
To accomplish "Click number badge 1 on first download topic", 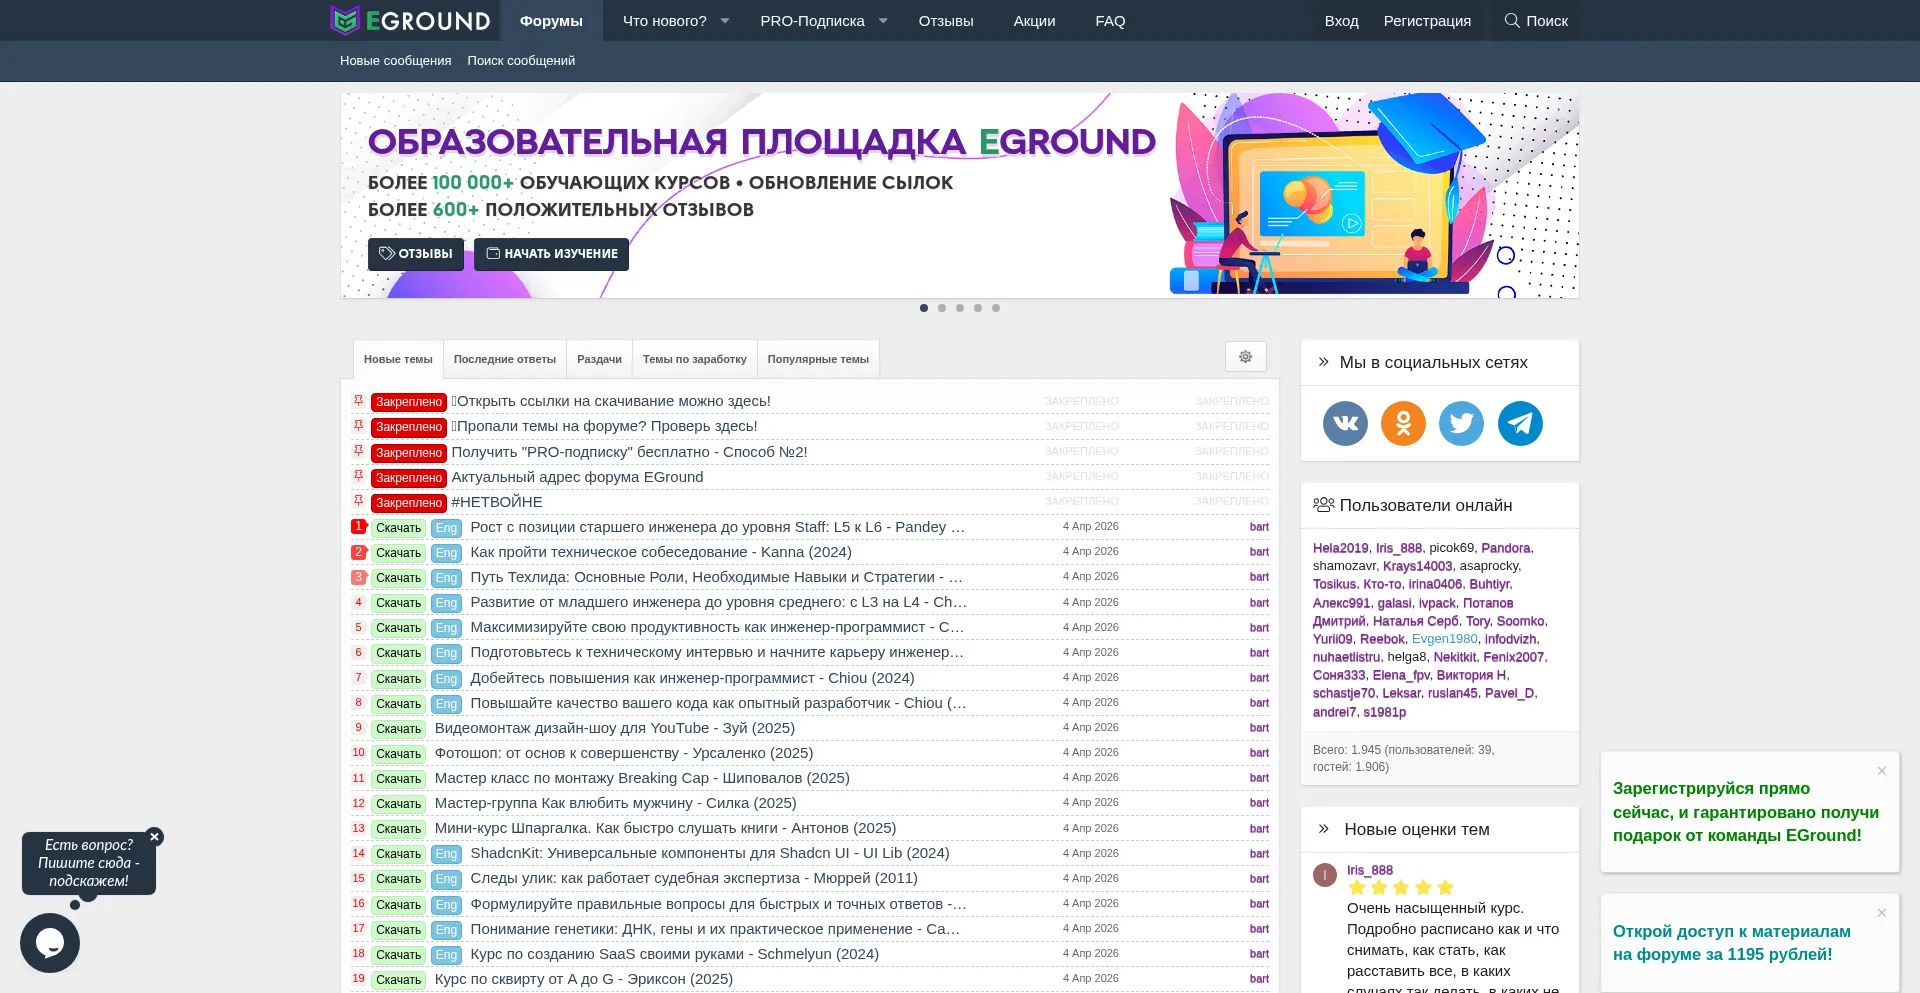I will tap(358, 526).
